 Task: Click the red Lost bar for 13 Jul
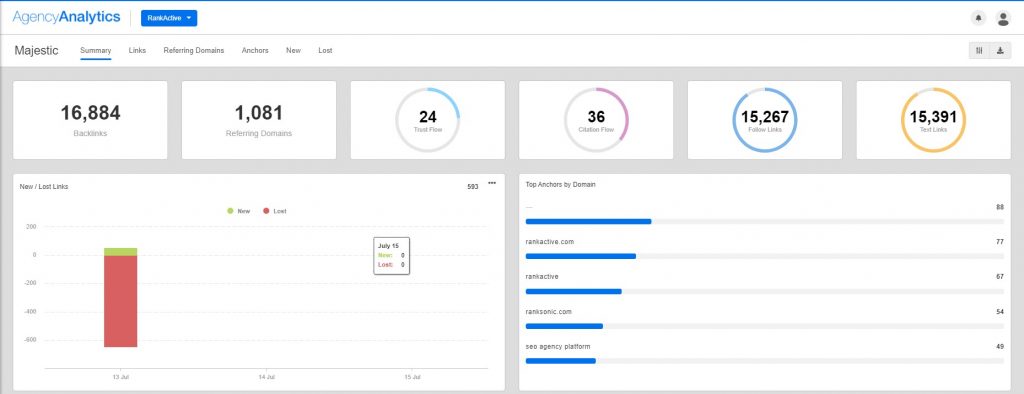pos(120,301)
